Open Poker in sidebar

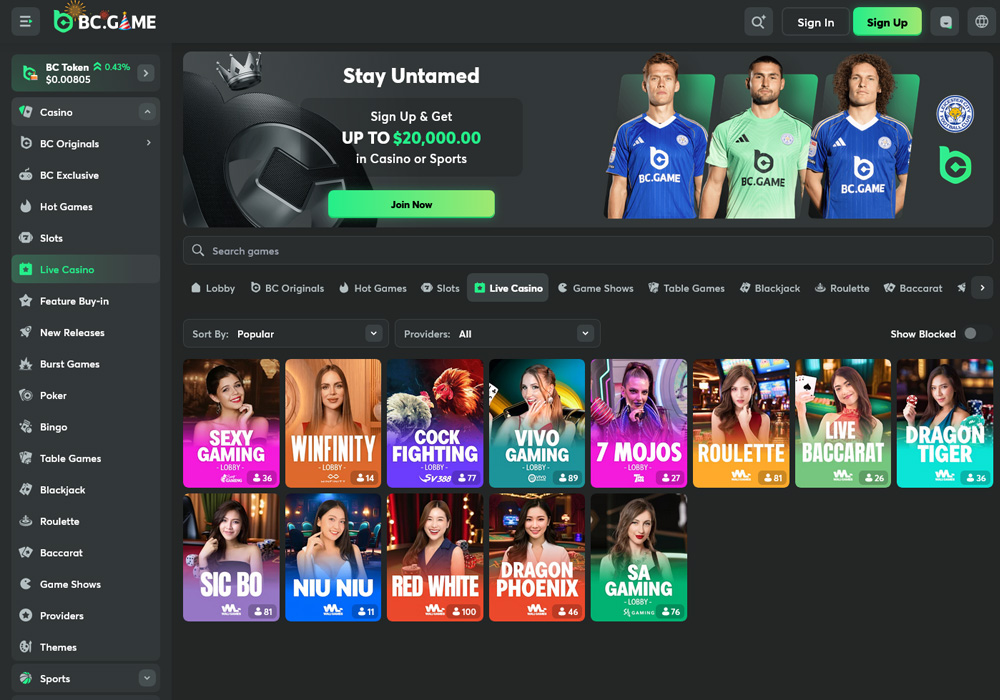85,395
